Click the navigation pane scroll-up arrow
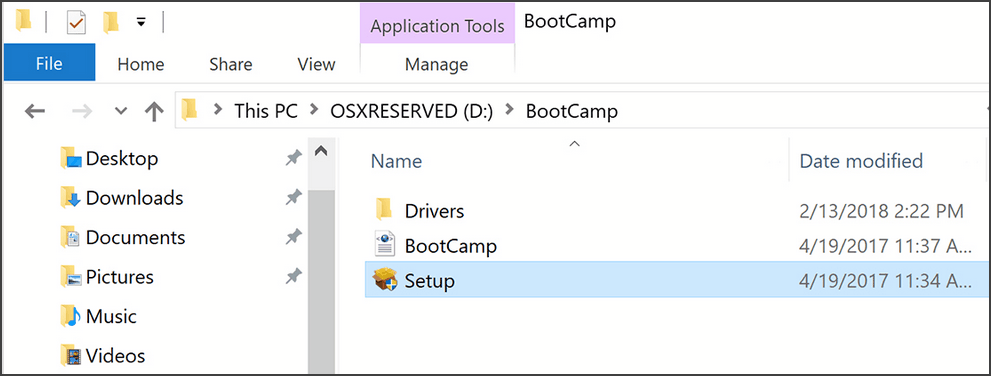 [x=320, y=152]
